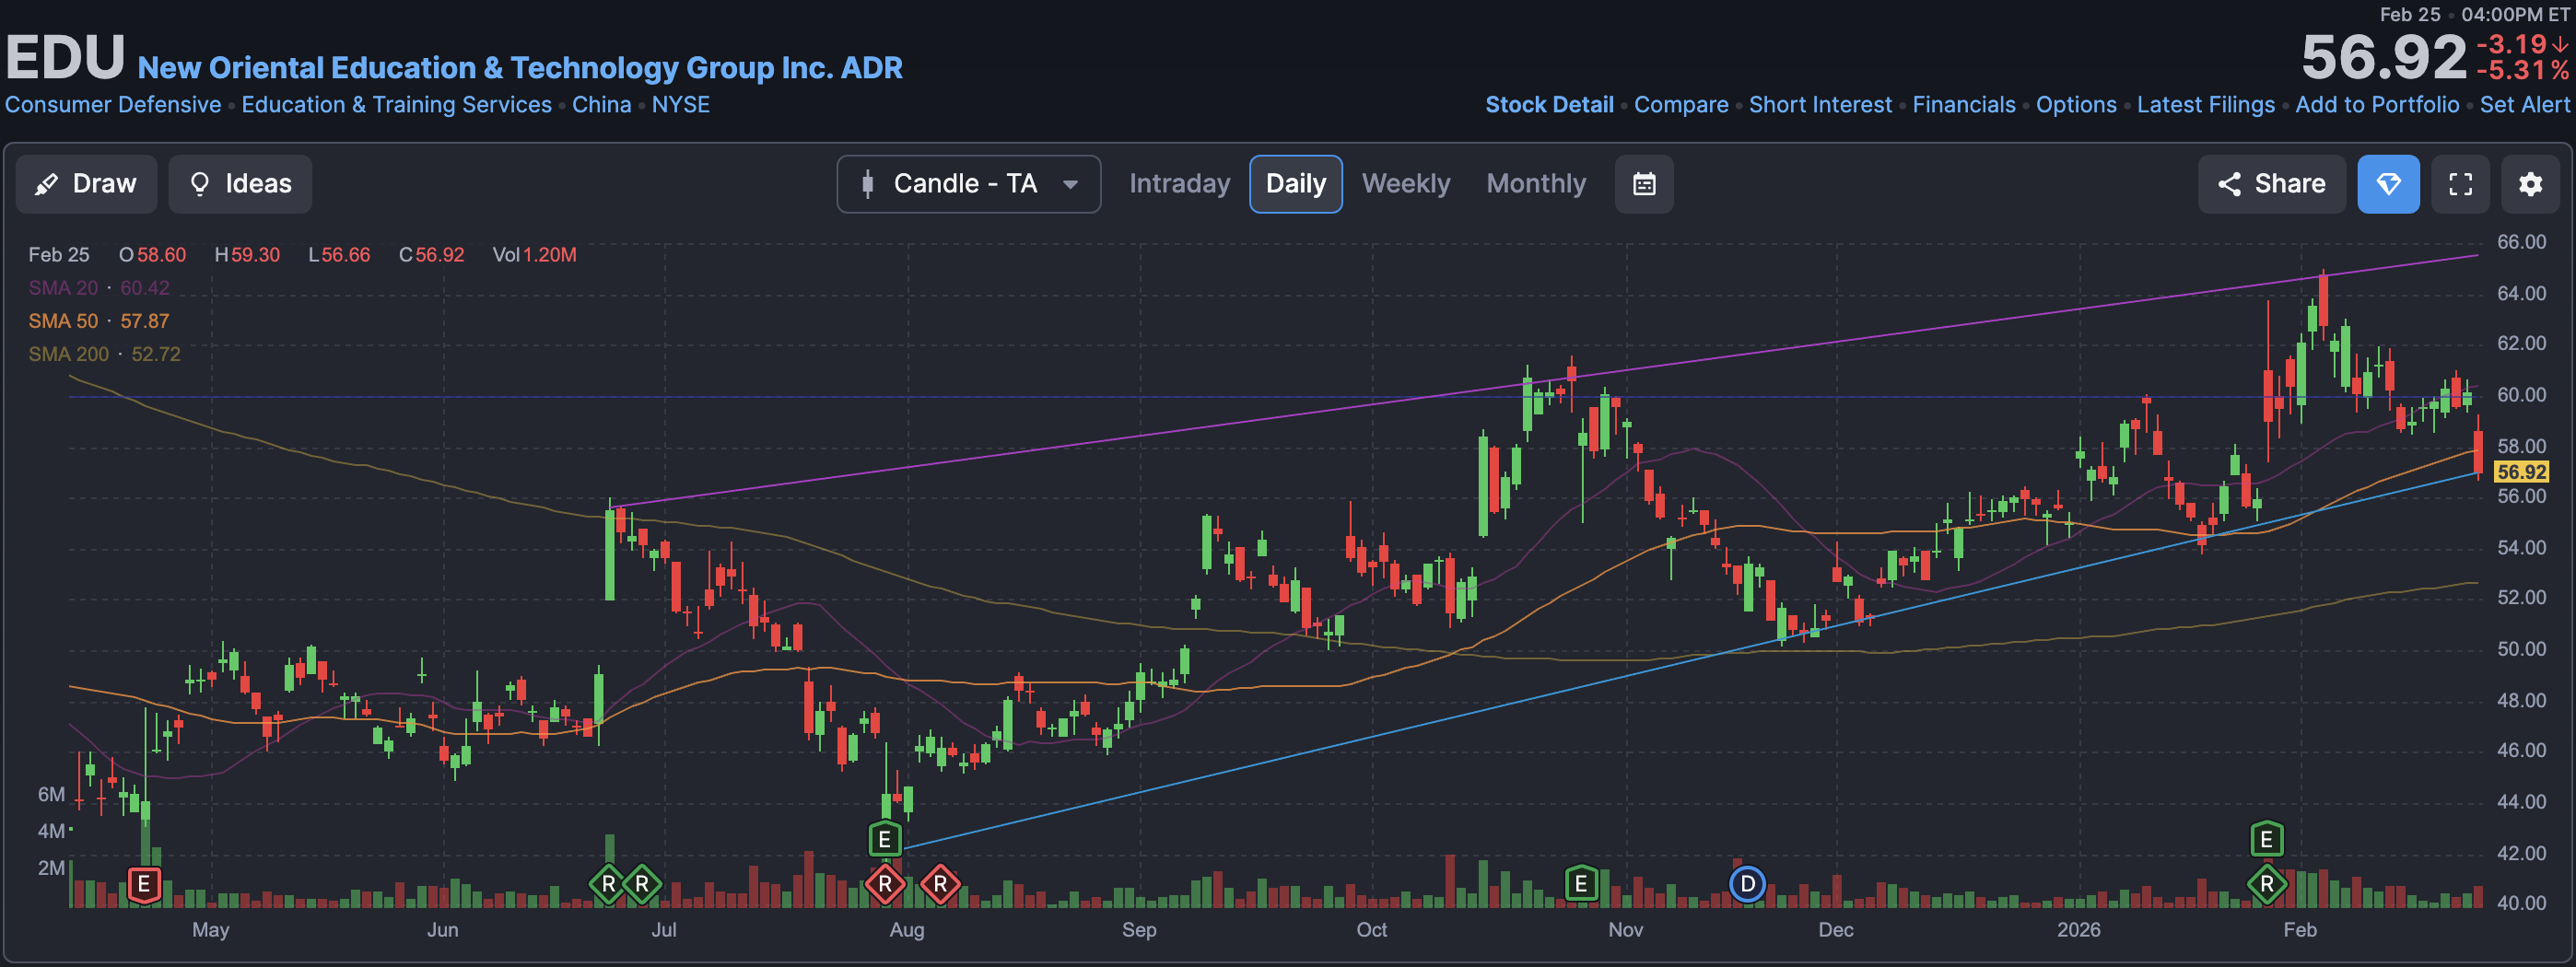Click the green R marker before Feb

coord(2266,884)
